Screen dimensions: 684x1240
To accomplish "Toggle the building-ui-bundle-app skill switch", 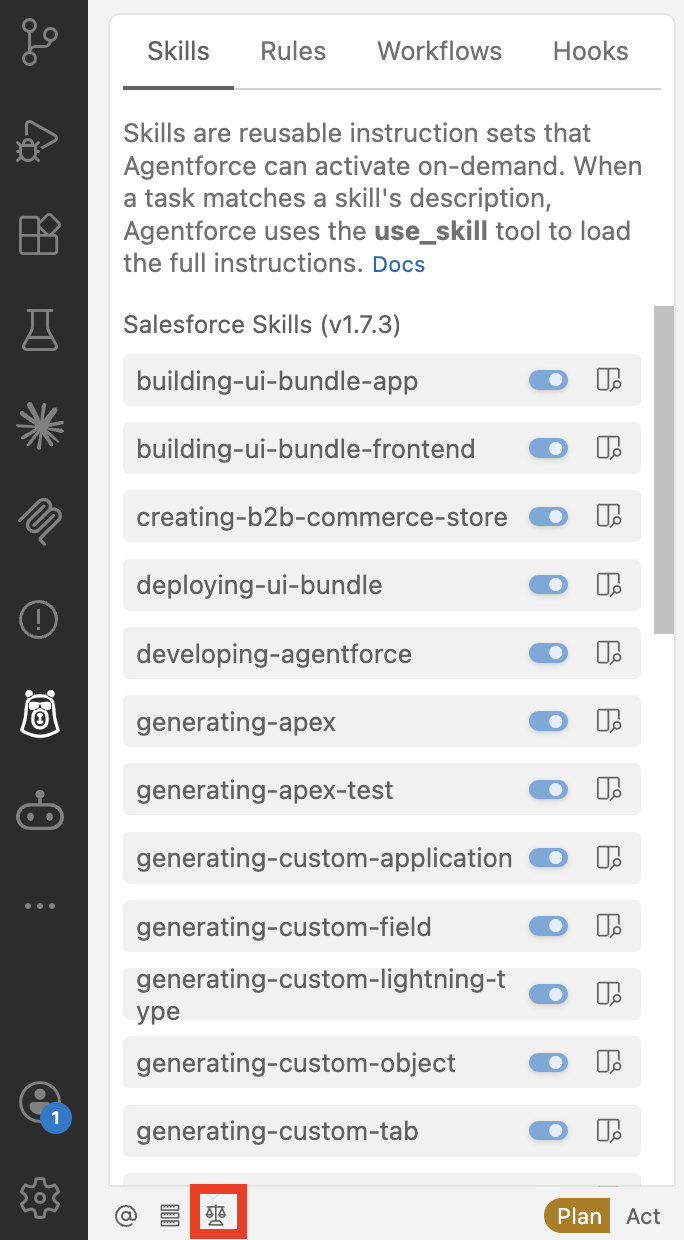I will click(x=548, y=380).
